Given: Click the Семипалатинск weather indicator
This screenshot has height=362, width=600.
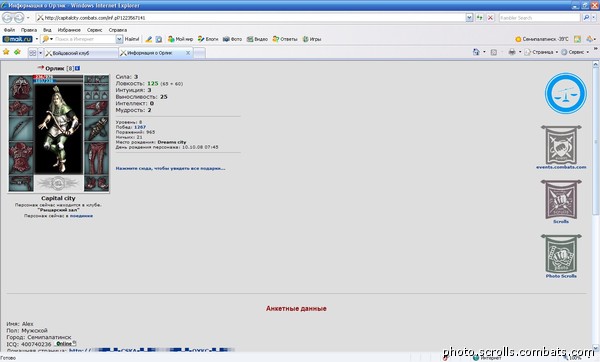Looking at the screenshot, I should point(541,39).
